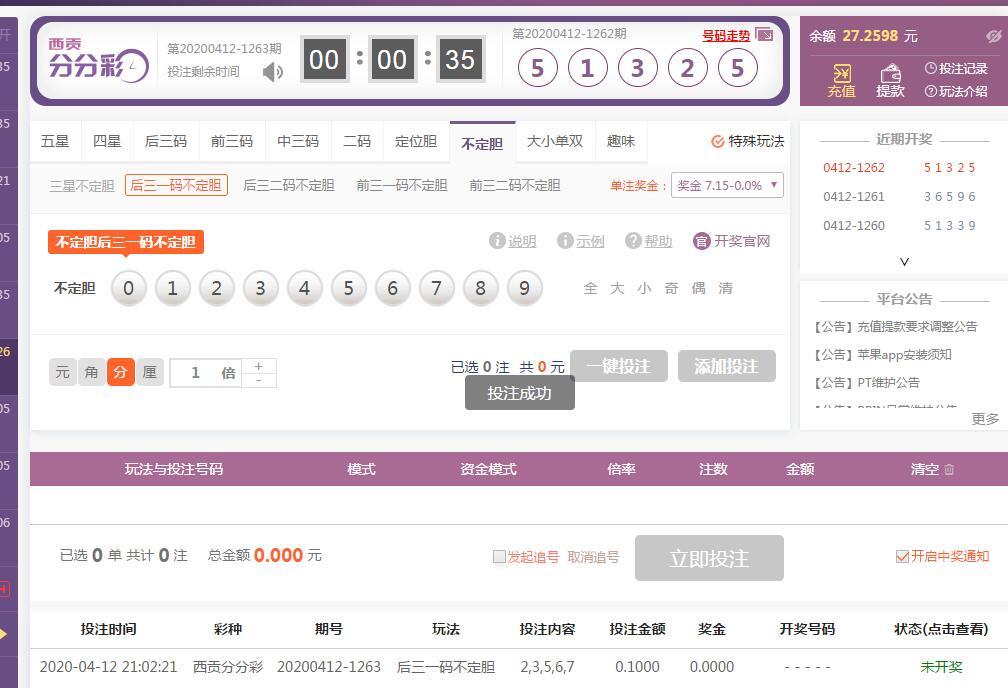Pick number ball 0
This screenshot has width=1008, height=688.
129,288
